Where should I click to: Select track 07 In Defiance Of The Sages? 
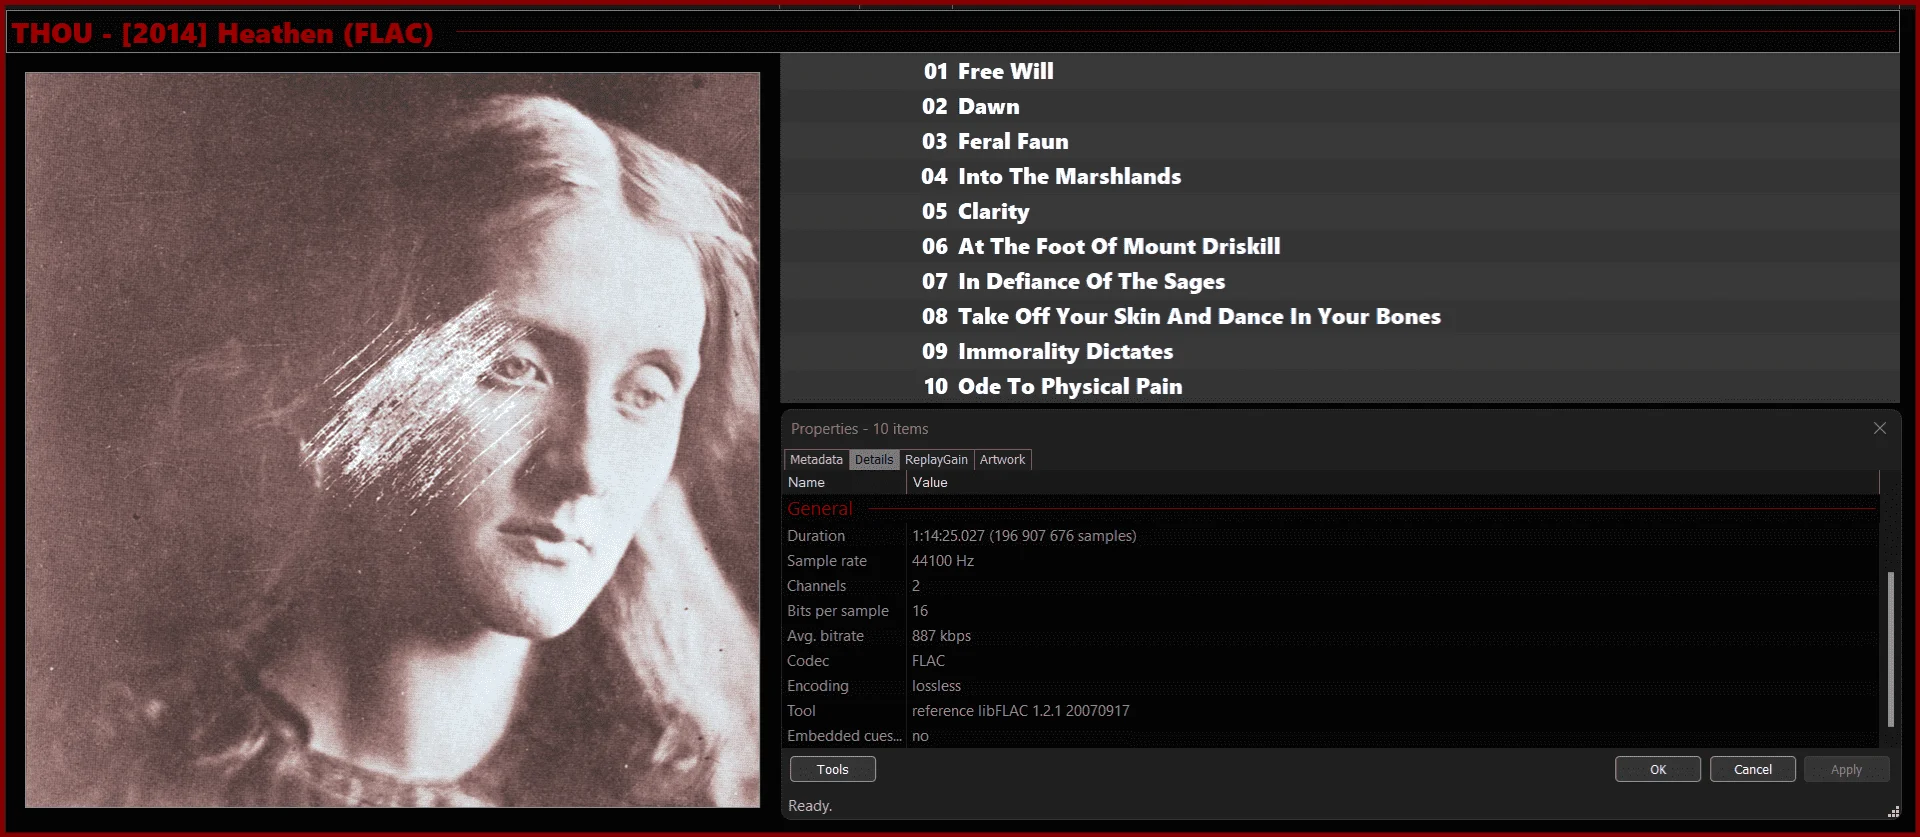[x=1340, y=281]
